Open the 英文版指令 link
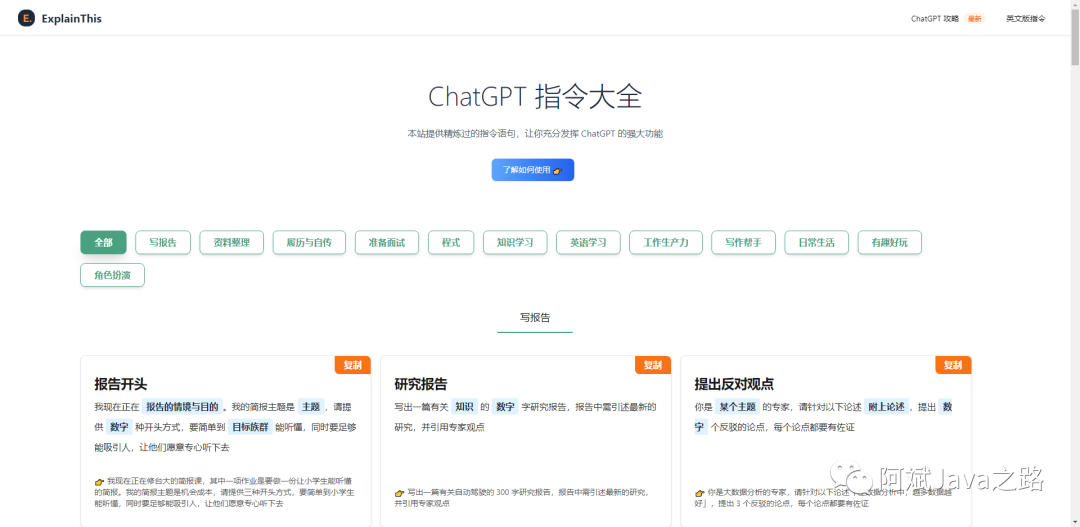Image resolution: width=1080 pixels, height=527 pixels. [1025, 18]
